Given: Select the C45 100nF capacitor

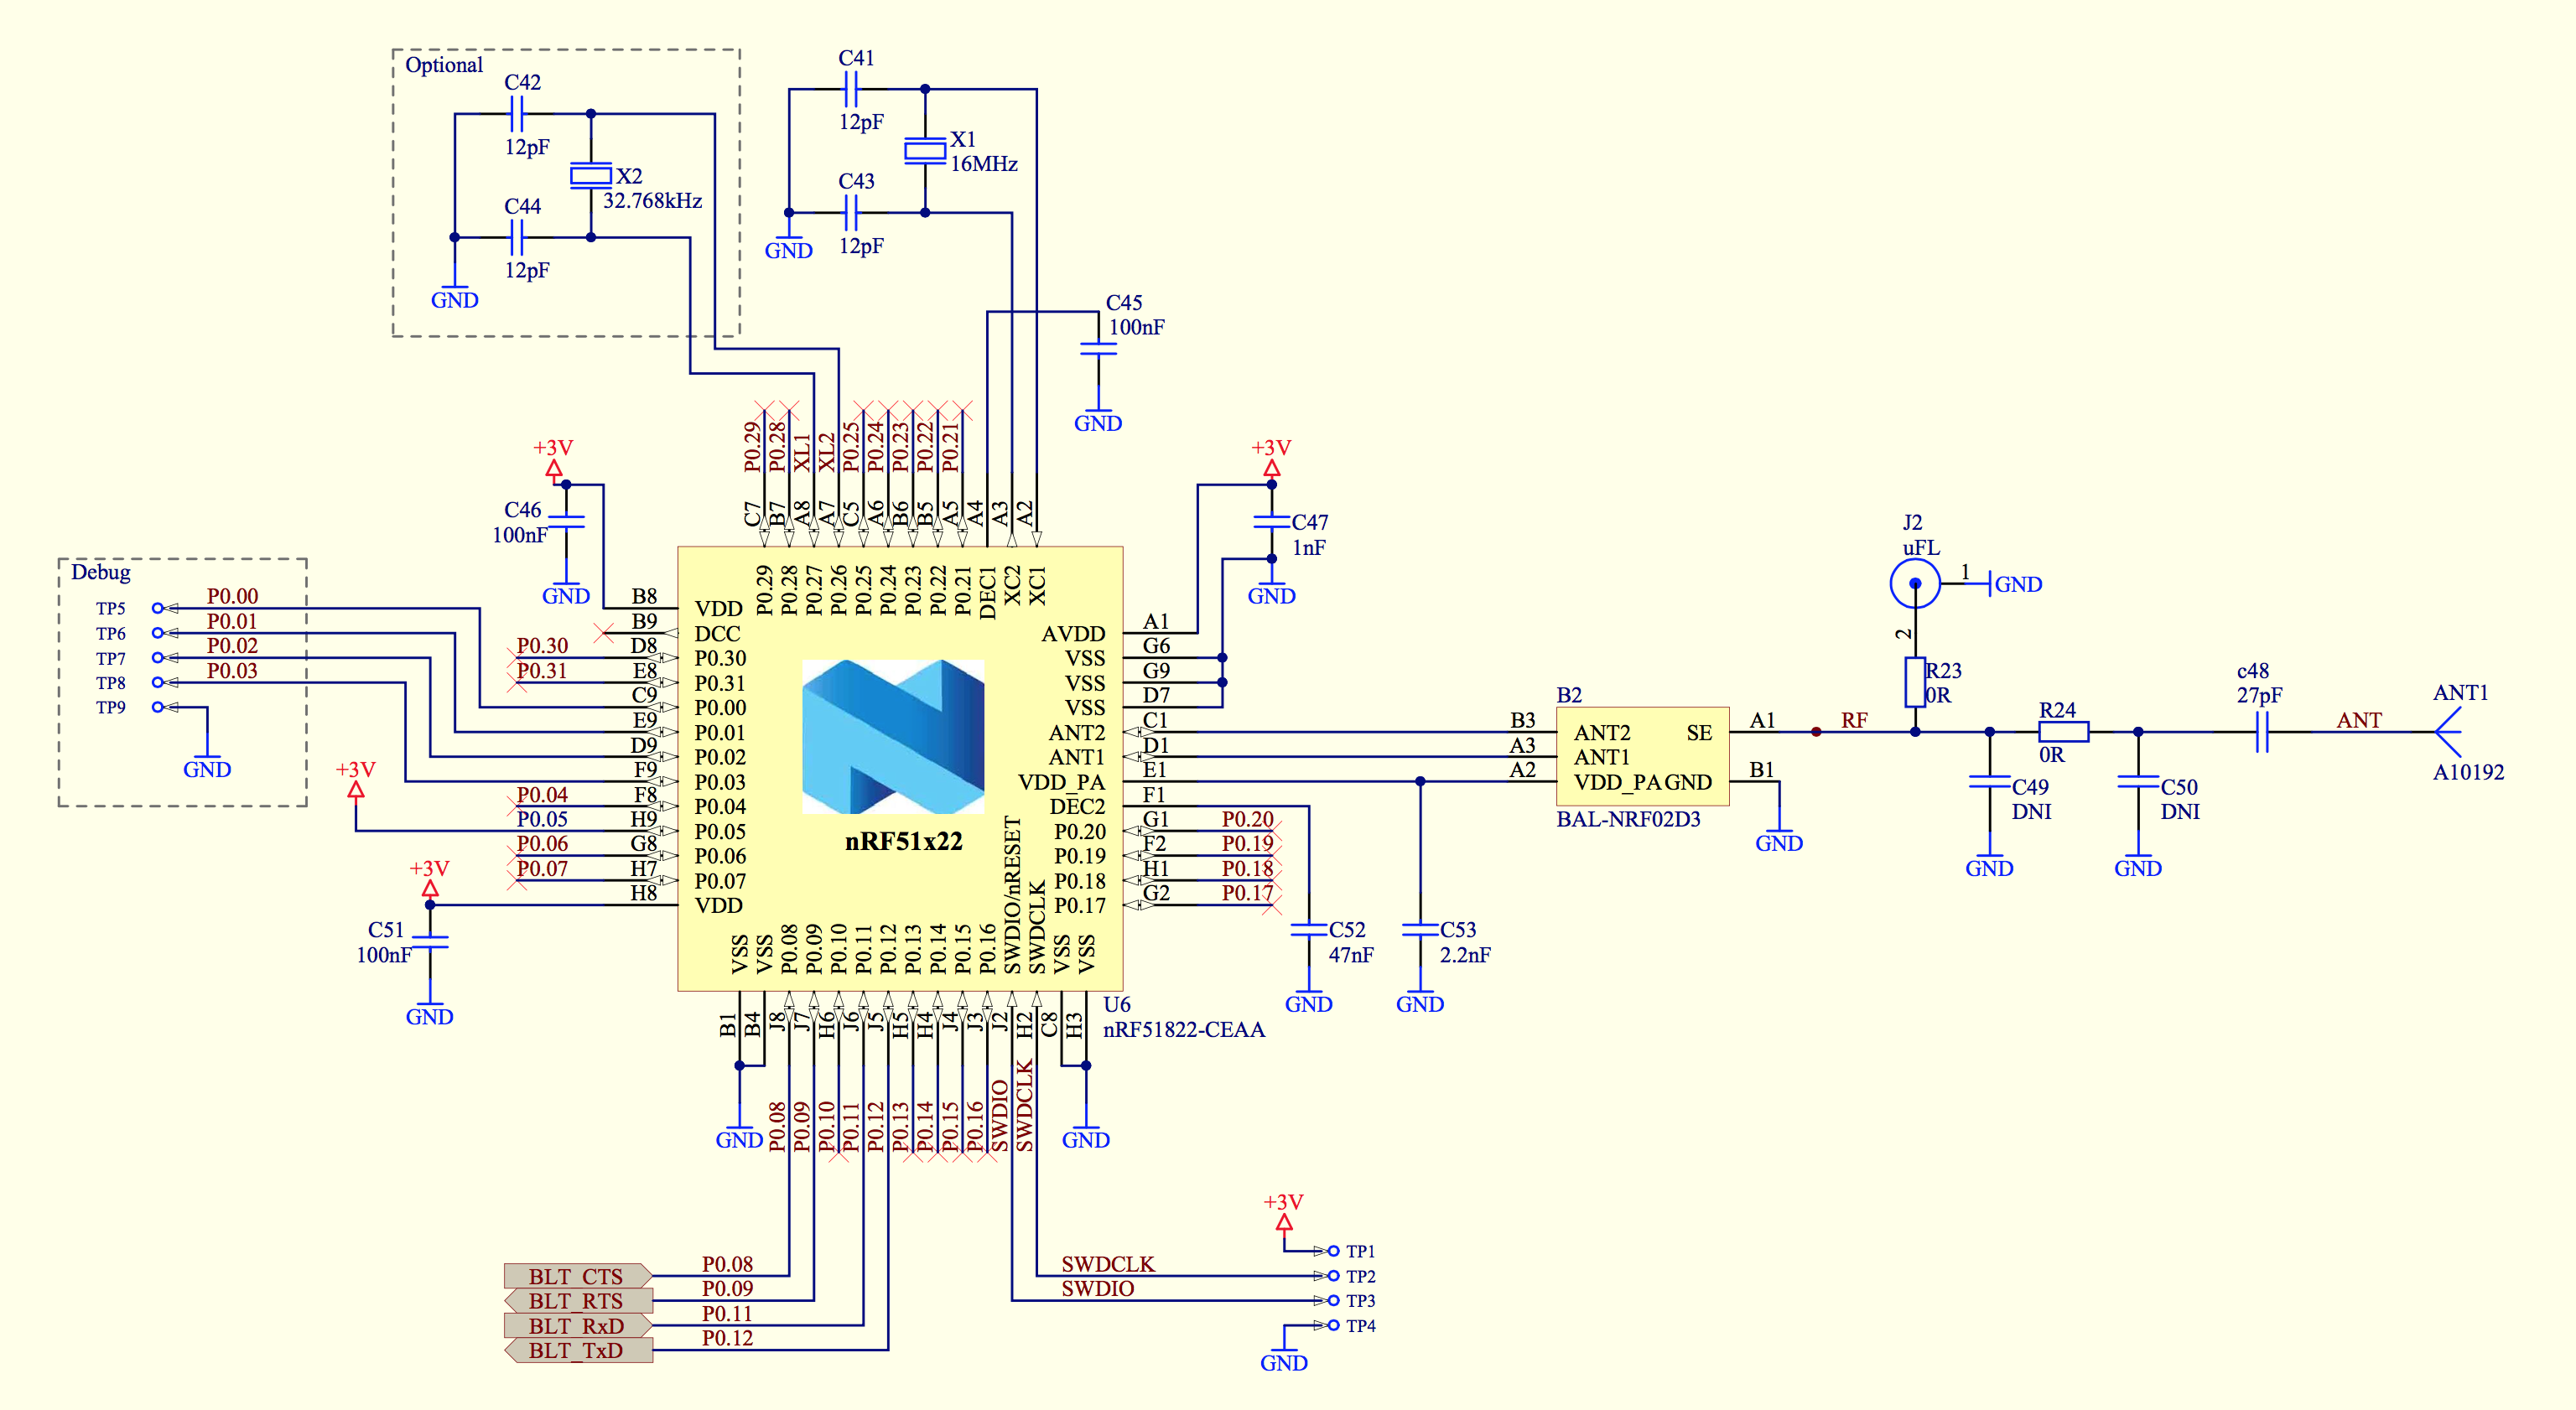Looking at the screenshot, I should click(x=1098, y=348).
